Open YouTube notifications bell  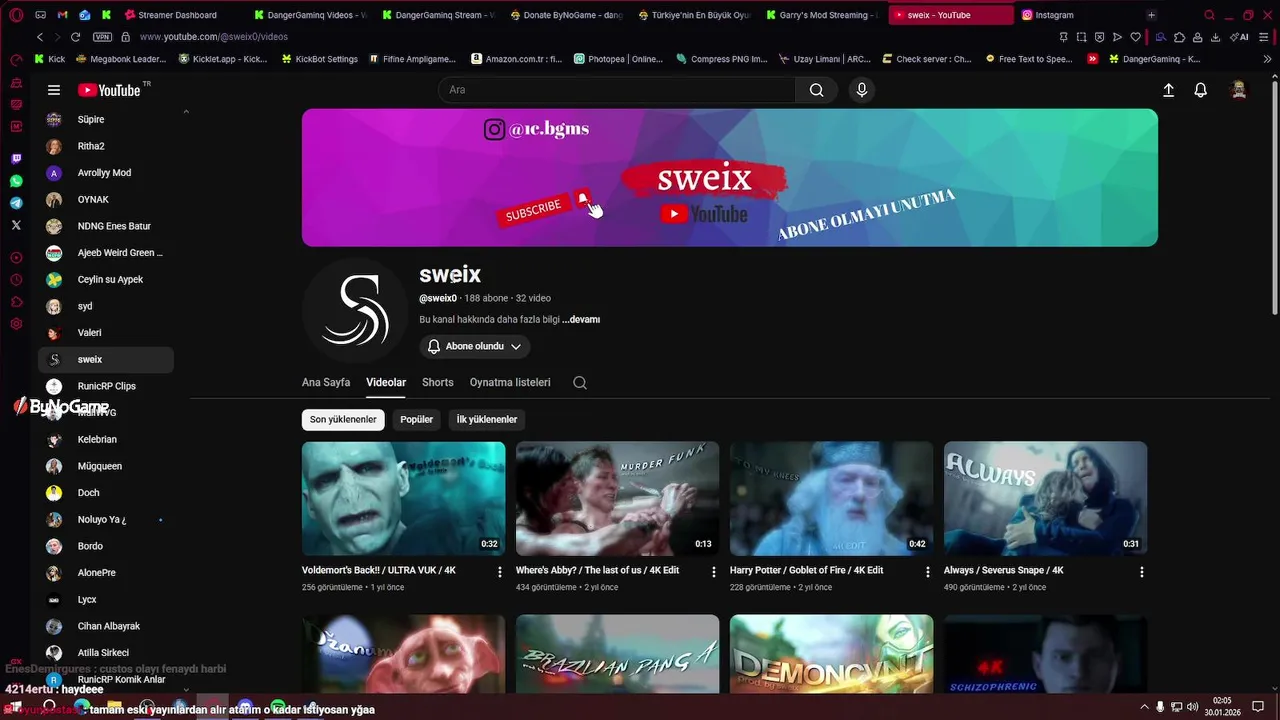[x=1201, y=90]
